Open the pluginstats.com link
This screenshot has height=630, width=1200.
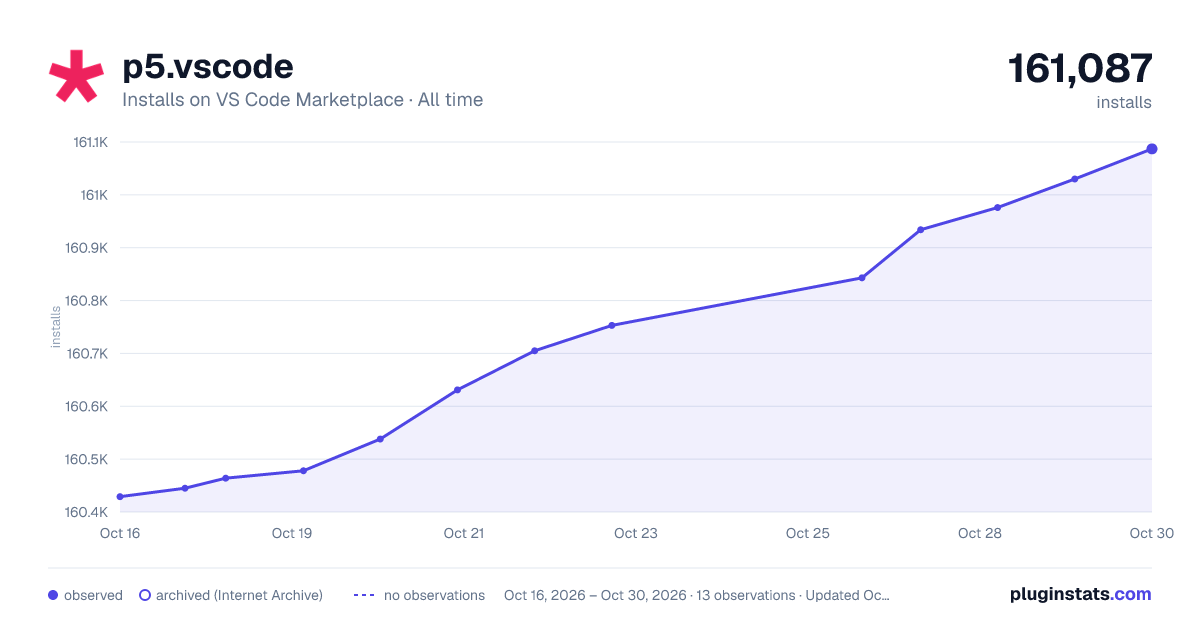pyautogui.click(x=1081, y=594)
